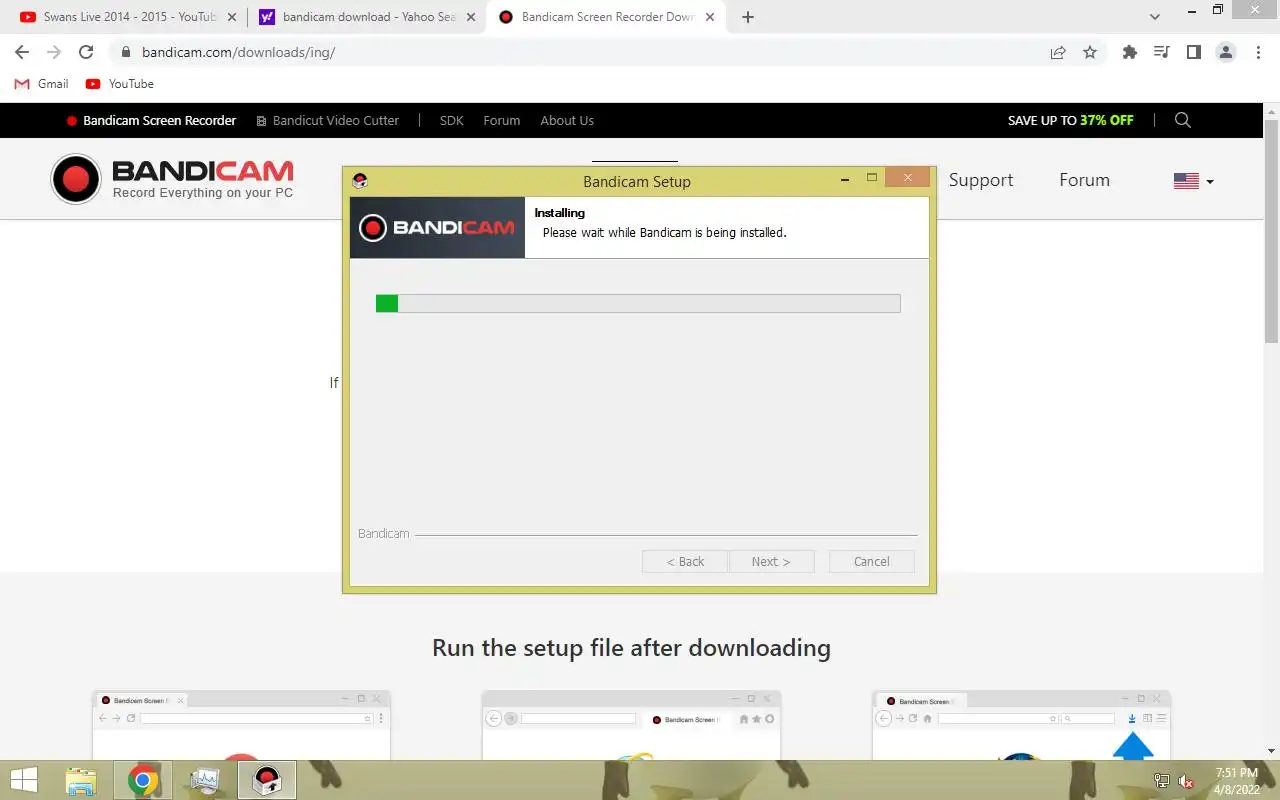
Task: Open the site search magnifier
Action: coord(1183,120)
